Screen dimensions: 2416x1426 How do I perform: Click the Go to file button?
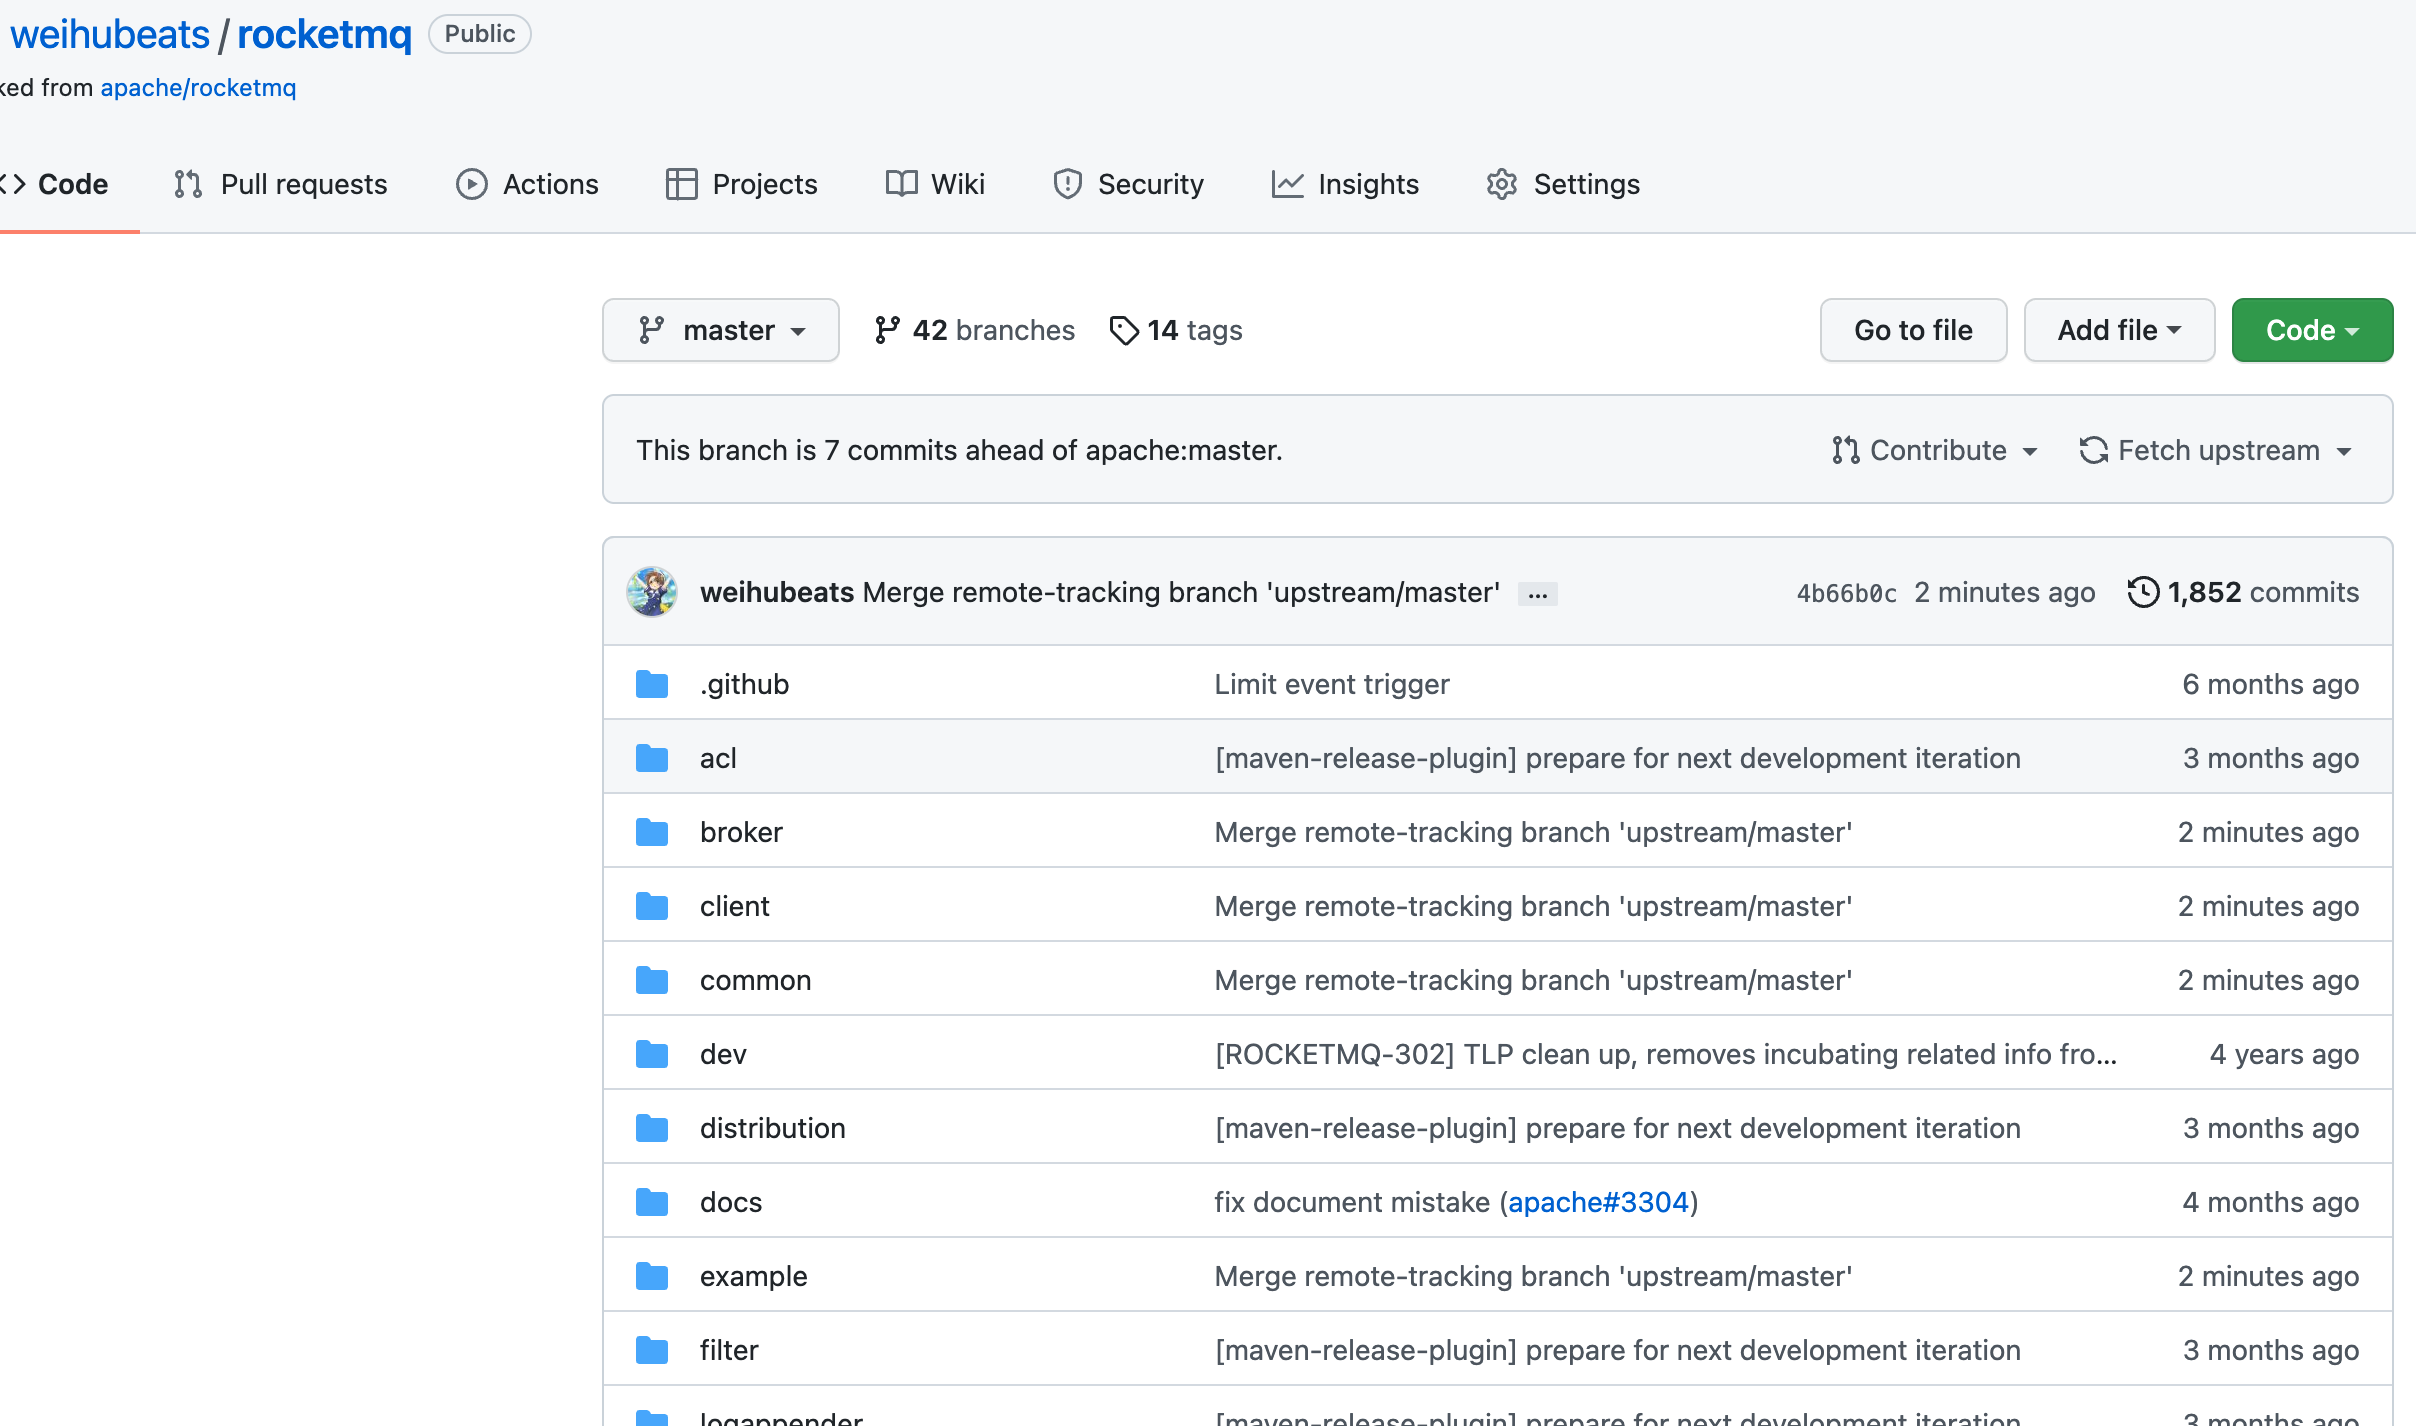point(1913,330)
